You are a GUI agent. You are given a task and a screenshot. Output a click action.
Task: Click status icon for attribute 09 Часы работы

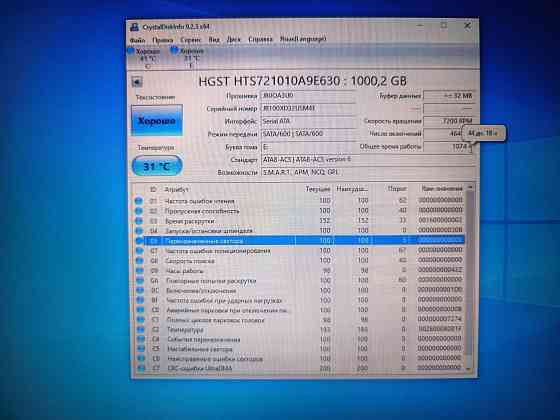tap(140, 271)
